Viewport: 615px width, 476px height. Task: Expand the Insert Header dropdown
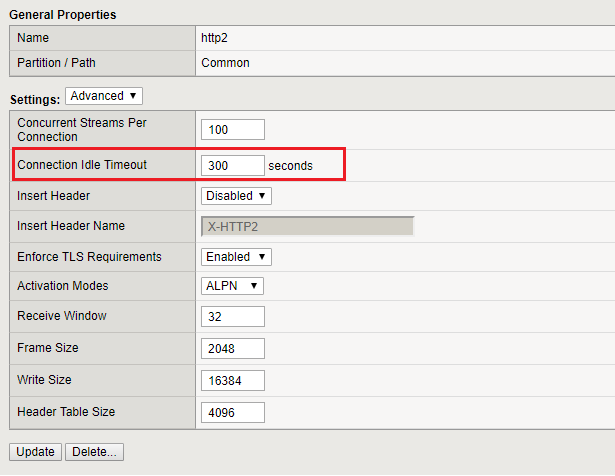point(236,196)
